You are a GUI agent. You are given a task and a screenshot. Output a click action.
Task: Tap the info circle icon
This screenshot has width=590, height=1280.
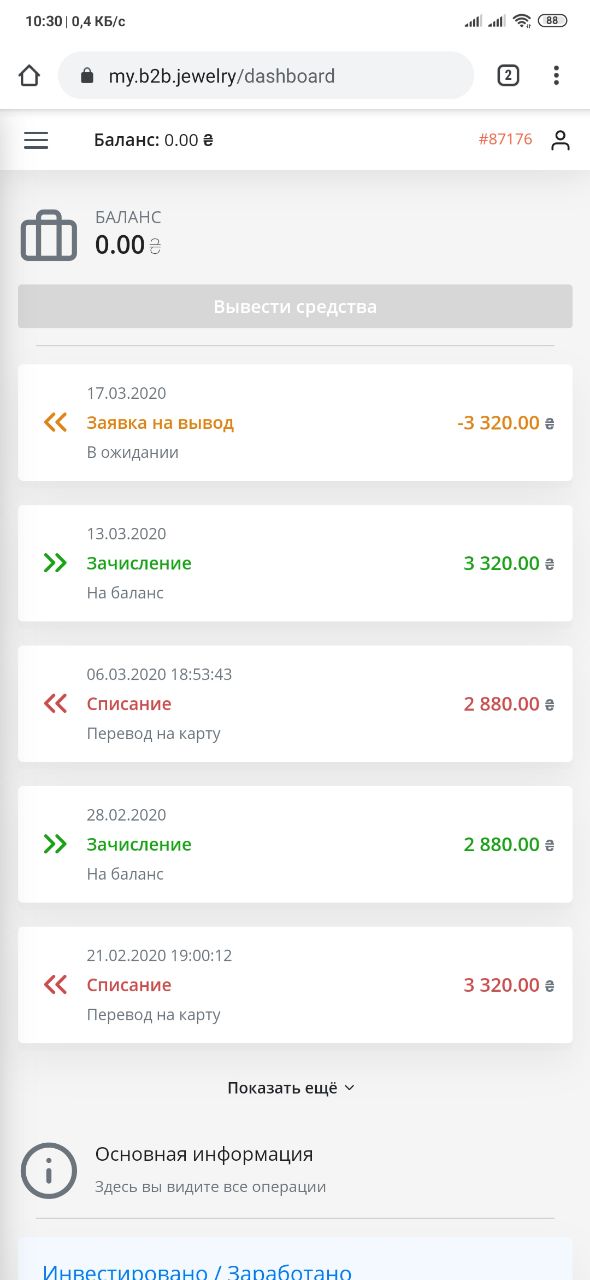click(49, 1170)
